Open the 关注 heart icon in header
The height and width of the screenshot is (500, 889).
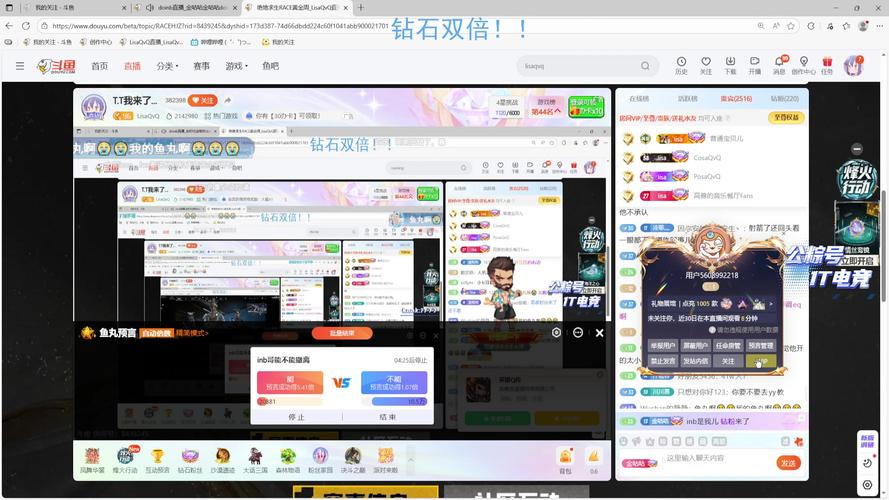(x=706, y=65)
